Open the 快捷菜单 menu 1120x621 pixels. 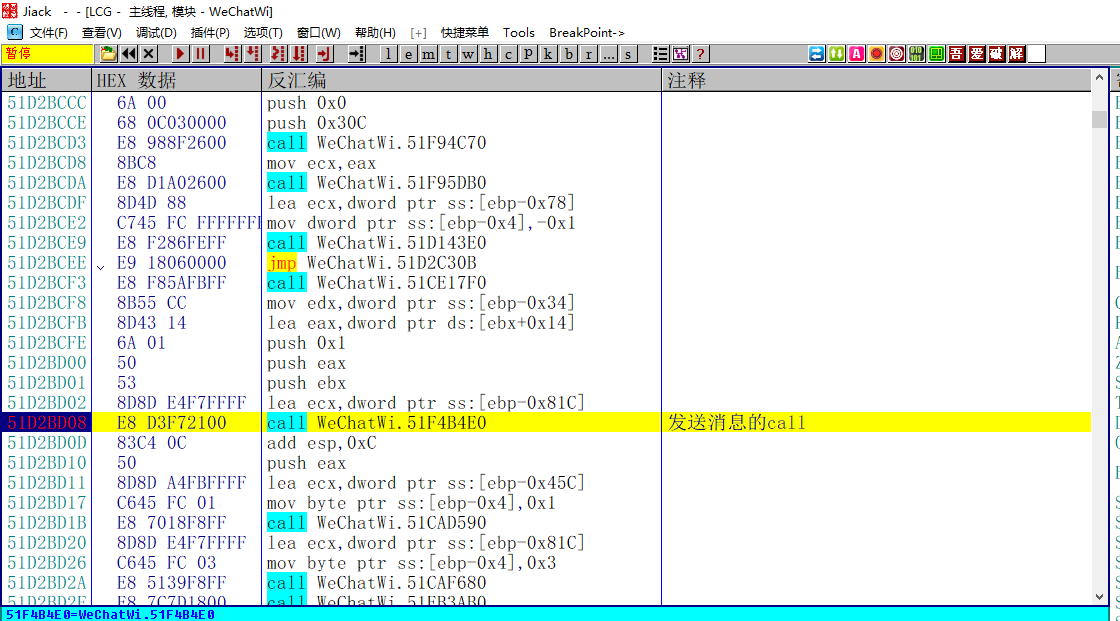pyautogui.click(x=465, y=33)
